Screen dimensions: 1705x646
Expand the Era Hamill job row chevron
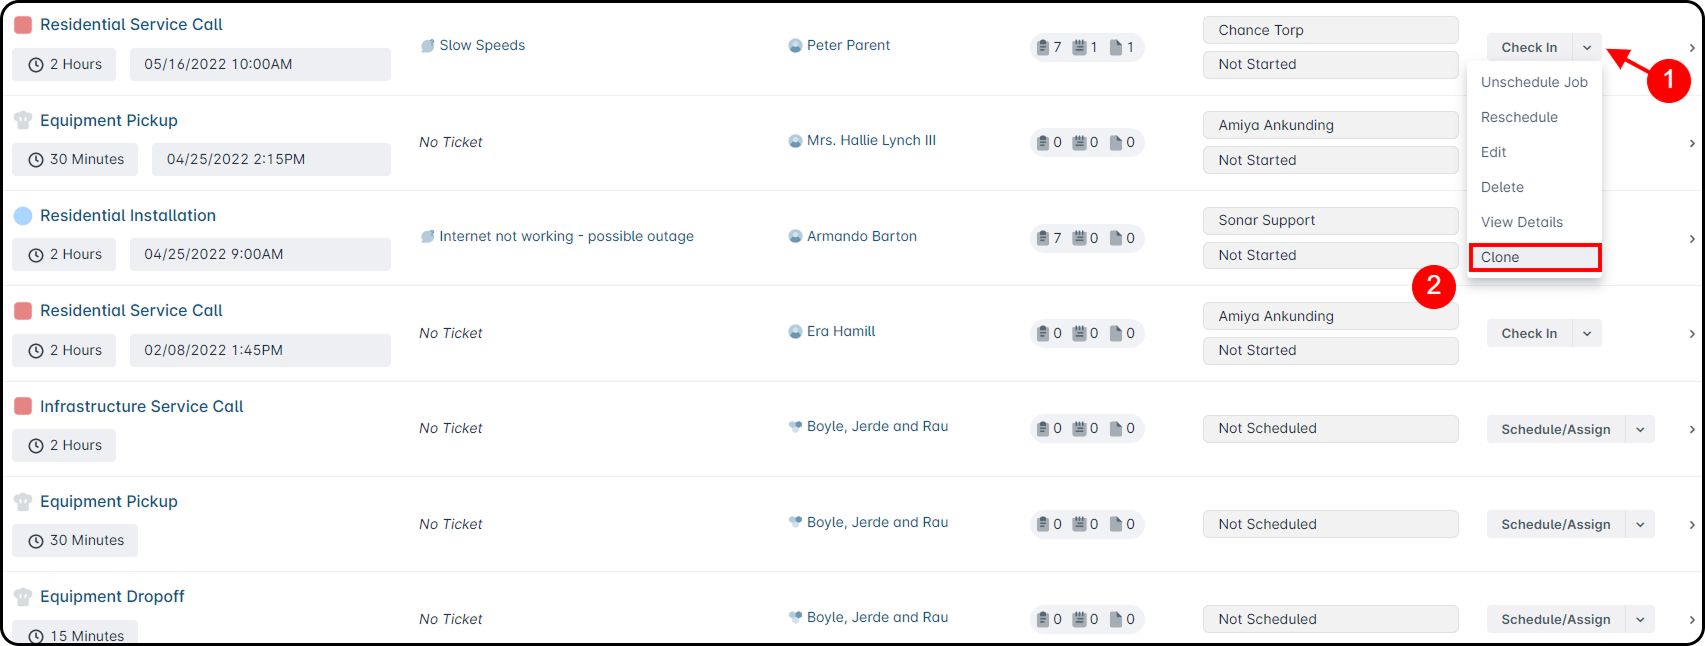1691,334
